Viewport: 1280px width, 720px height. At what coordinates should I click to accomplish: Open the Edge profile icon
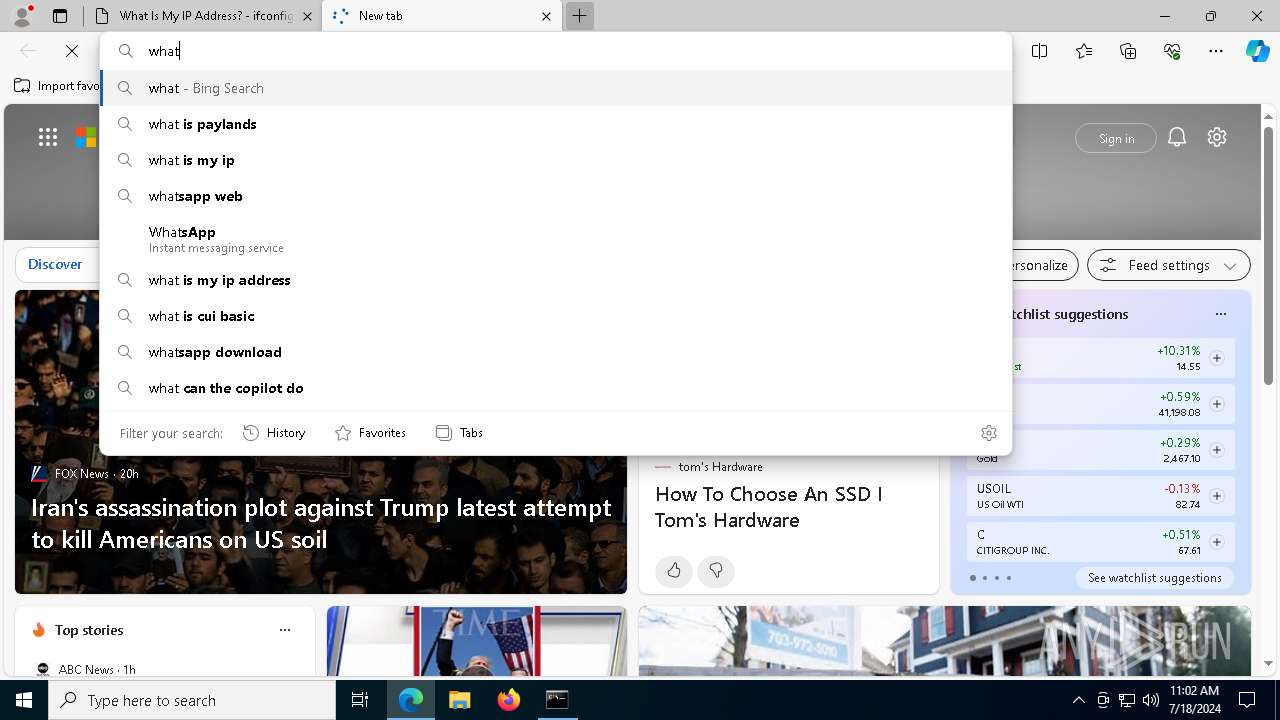pyautogui.click(x=22, y=16)
